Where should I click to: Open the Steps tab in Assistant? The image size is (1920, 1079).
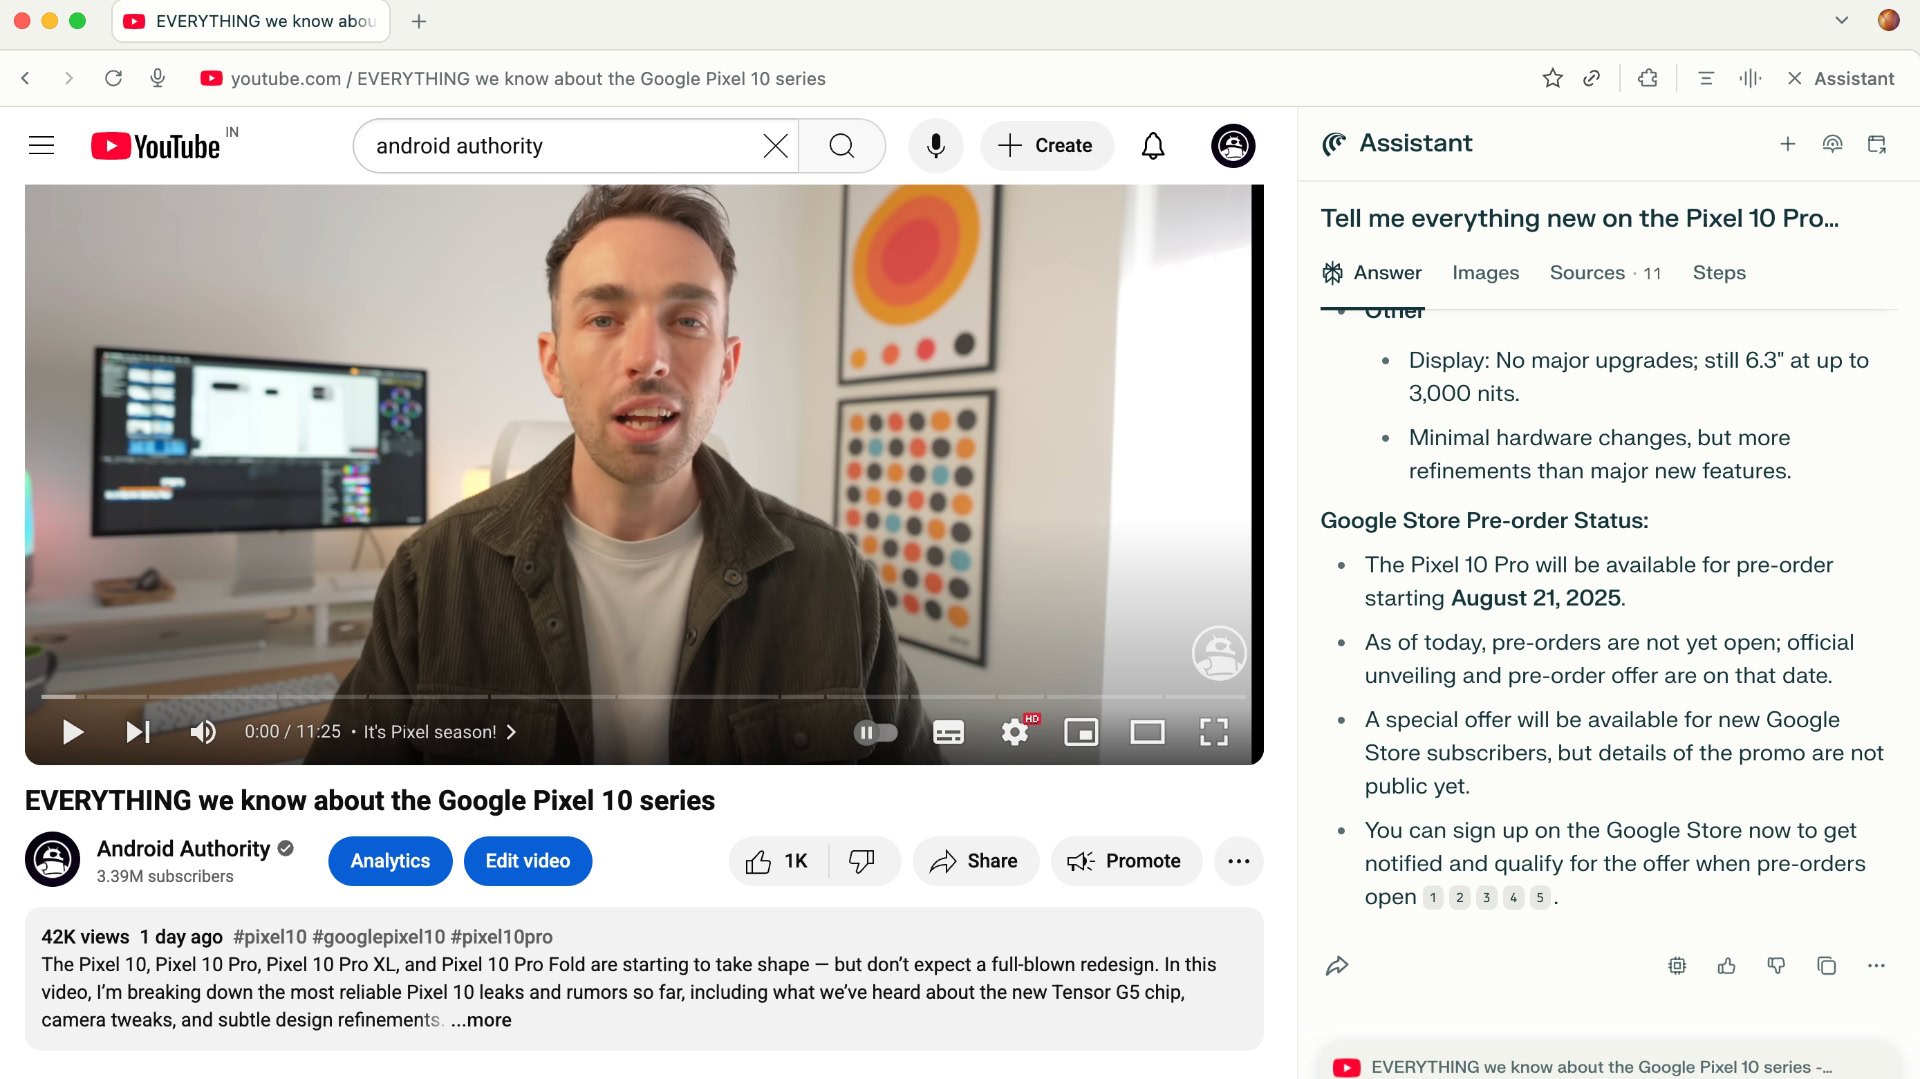tap(1719, 273)
